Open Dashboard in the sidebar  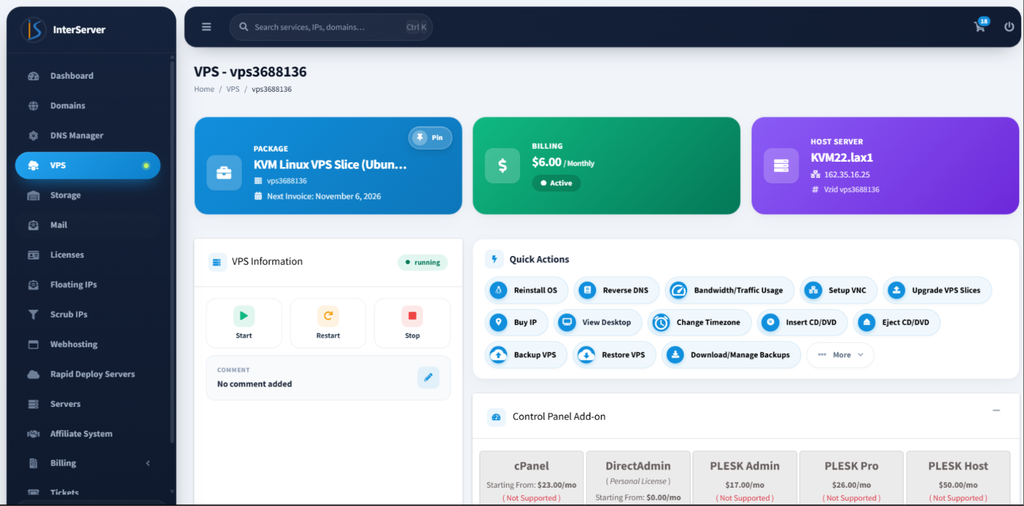(x=88, y=76)
